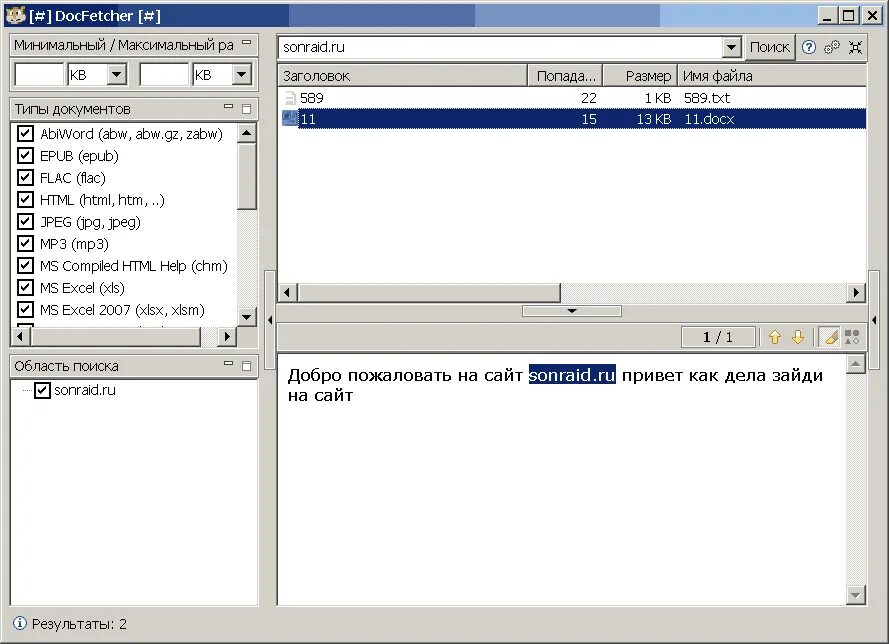Click the Поиск search button
The image size is (889, 644).
coord(769,47)
